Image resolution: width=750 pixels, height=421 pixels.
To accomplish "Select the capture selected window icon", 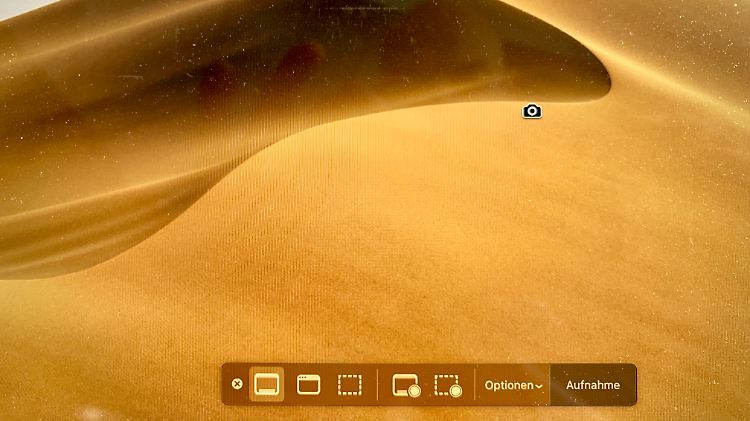I will pyautogui.click(x=309, y=384).
